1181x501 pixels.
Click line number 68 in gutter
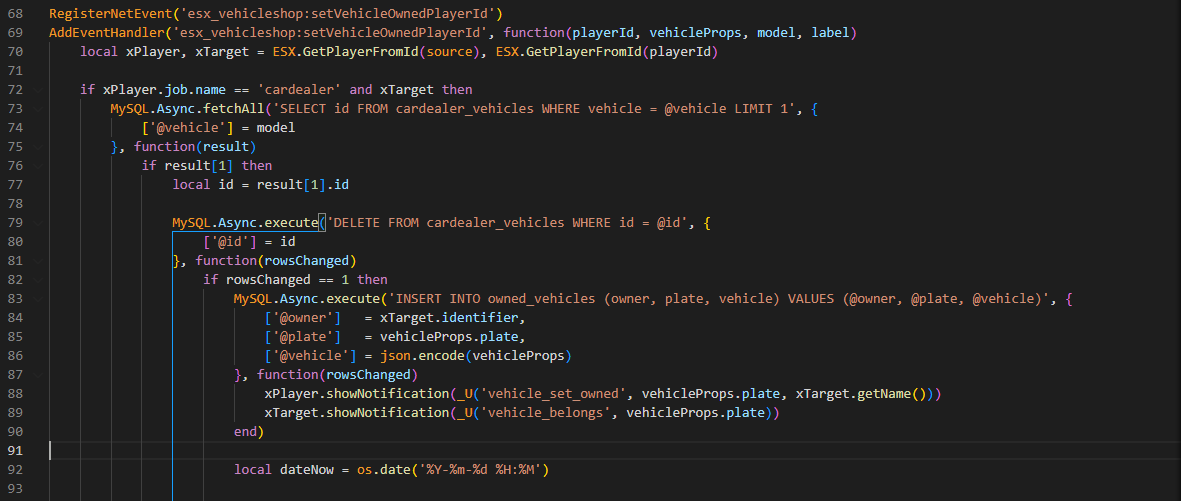coord(15,14)
